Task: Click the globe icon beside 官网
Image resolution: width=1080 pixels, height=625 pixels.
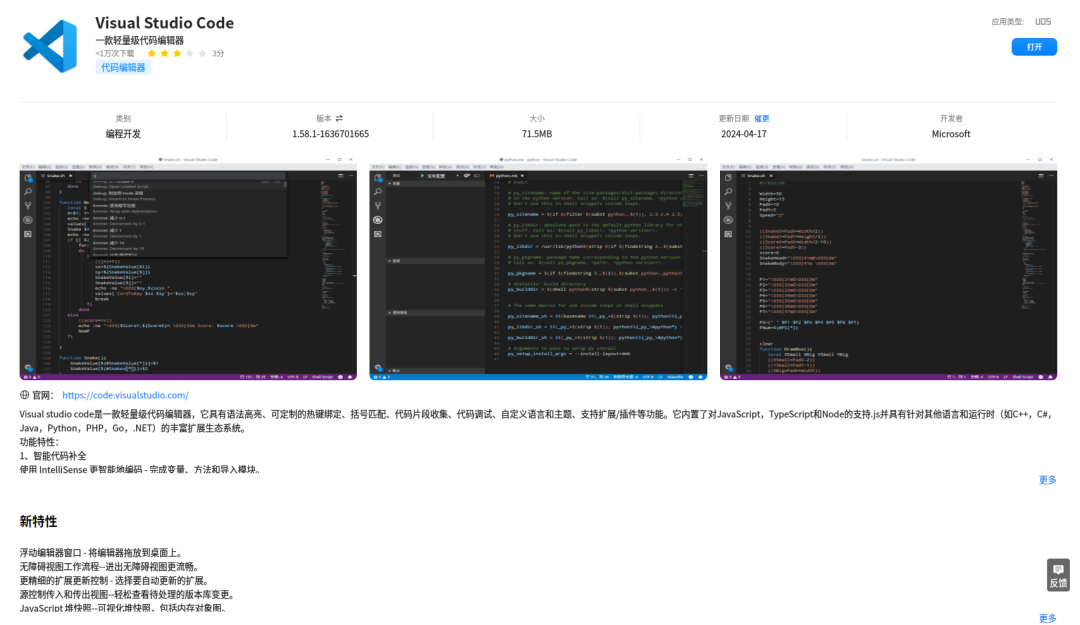Action: [x=25, y=395]
